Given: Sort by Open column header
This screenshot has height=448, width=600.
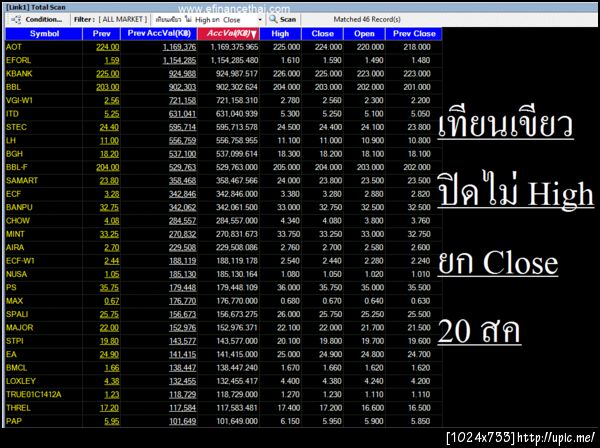Looking at the screenshot, I should click(364, 34).
